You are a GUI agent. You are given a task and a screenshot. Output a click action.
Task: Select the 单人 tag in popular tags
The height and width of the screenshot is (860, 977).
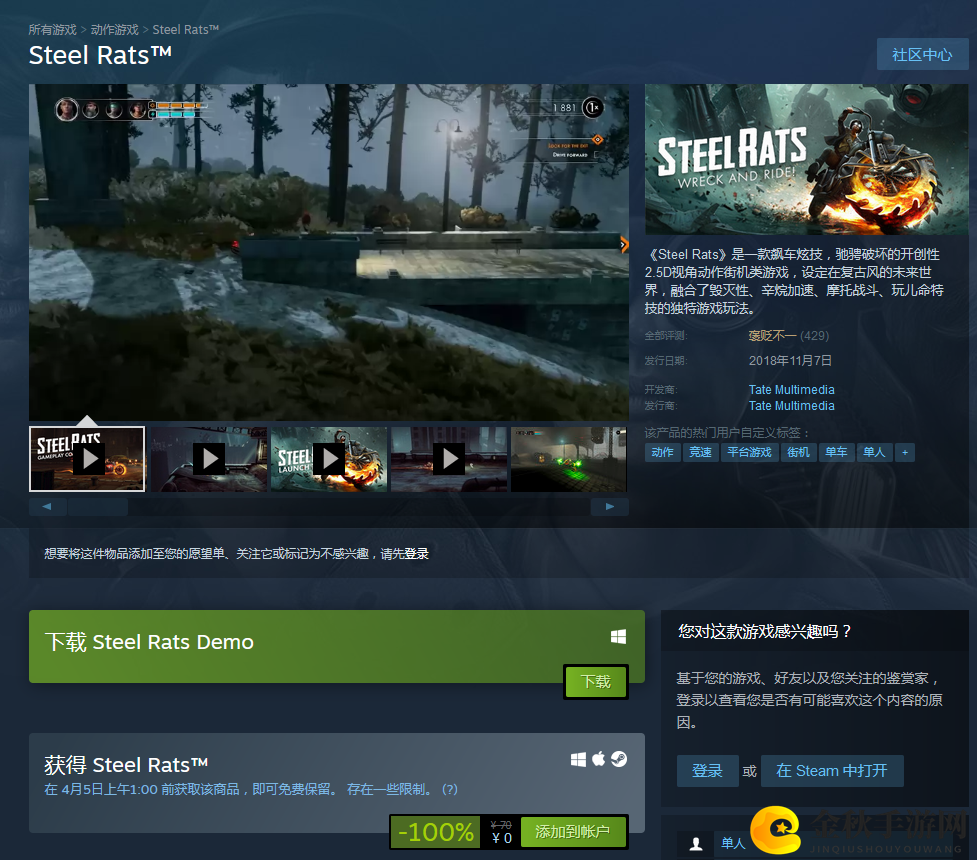874,452
